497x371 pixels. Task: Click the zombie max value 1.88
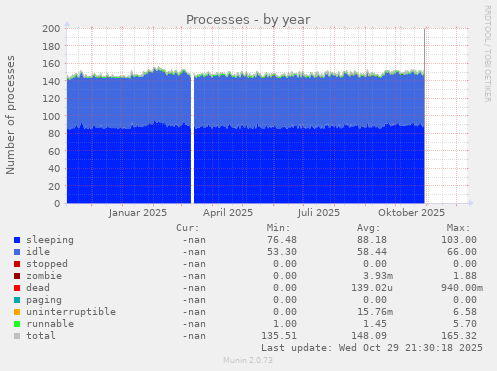tap(465, 276)
